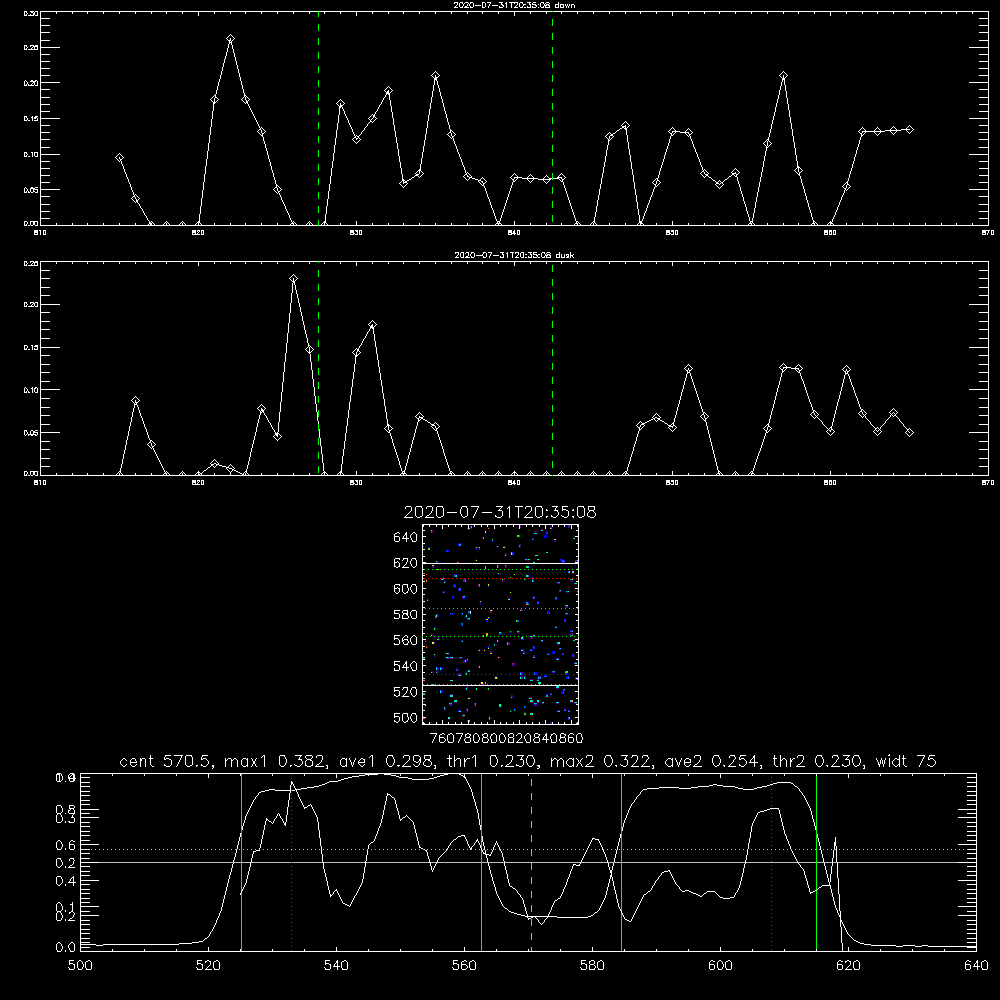
Task: Click the 560 label on bottom plot x-axis
Action: click(x=464, y=966)
